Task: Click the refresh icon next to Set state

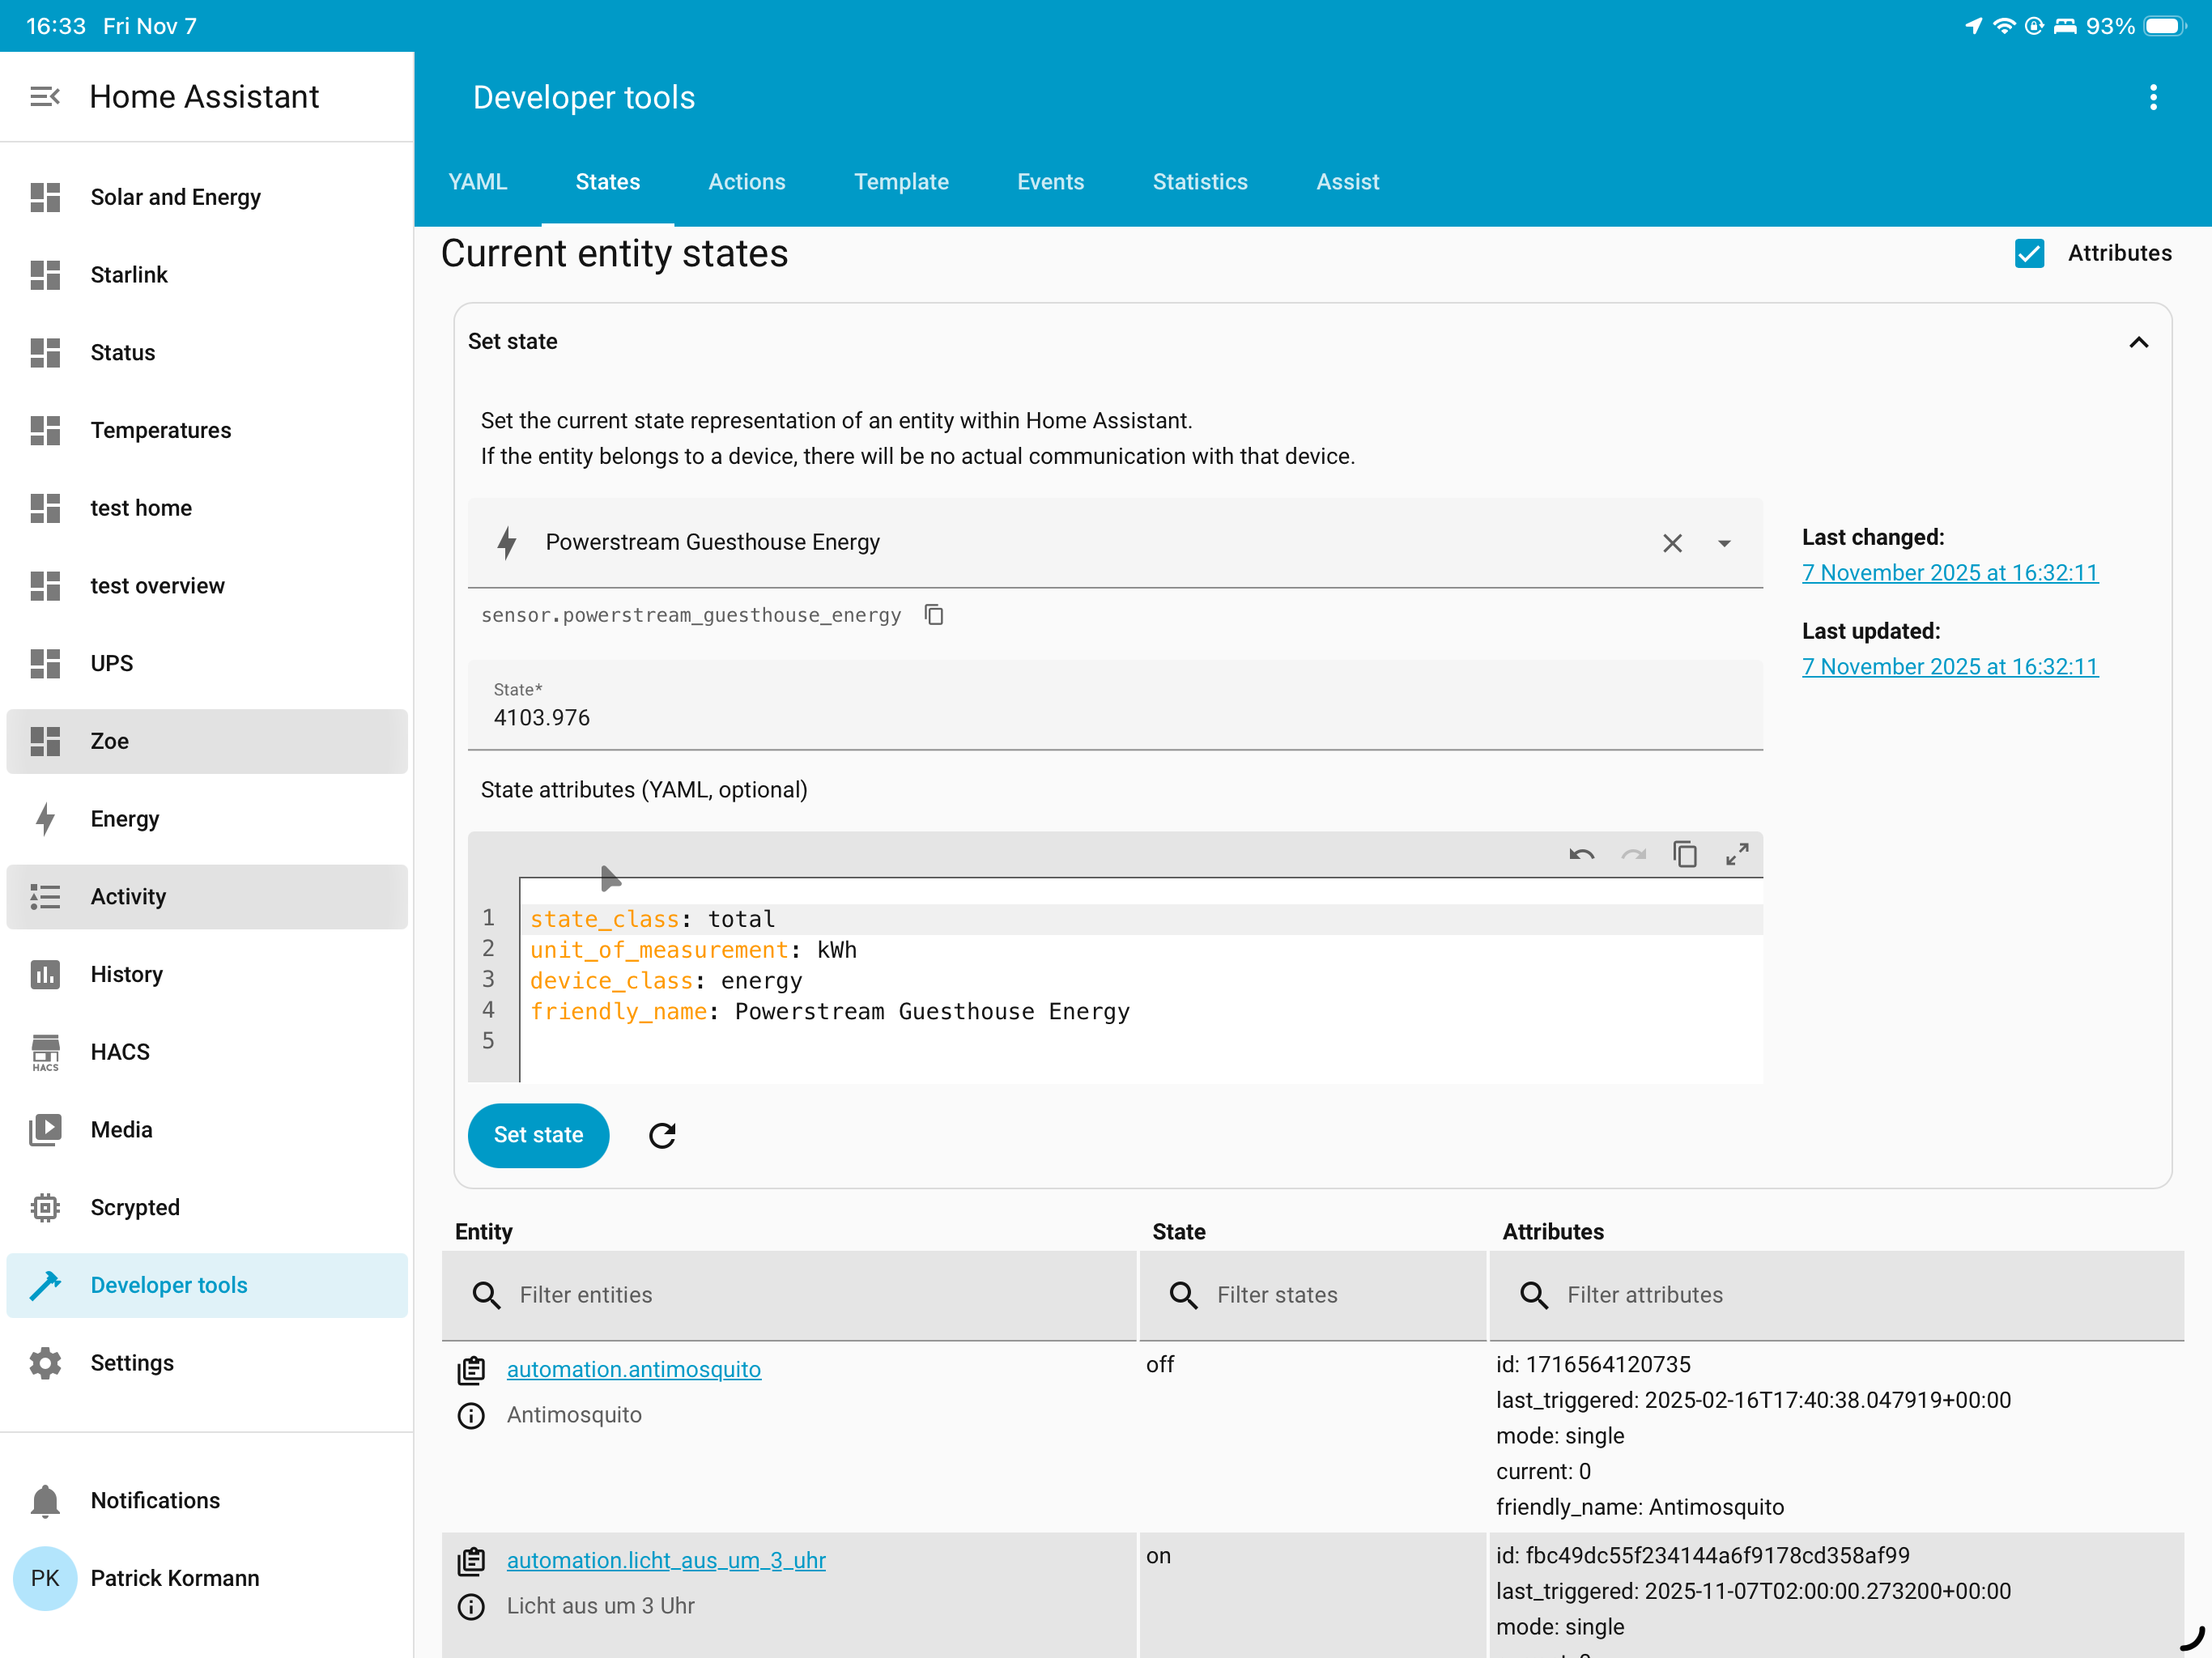Action: tap(662, 1135)
